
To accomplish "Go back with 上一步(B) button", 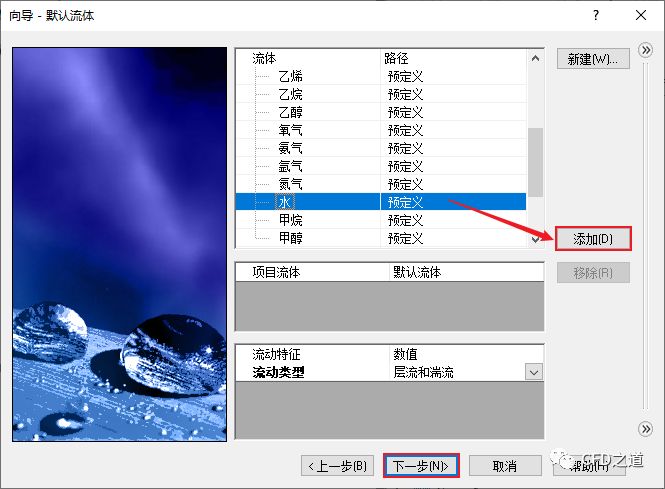I will 338,466.
